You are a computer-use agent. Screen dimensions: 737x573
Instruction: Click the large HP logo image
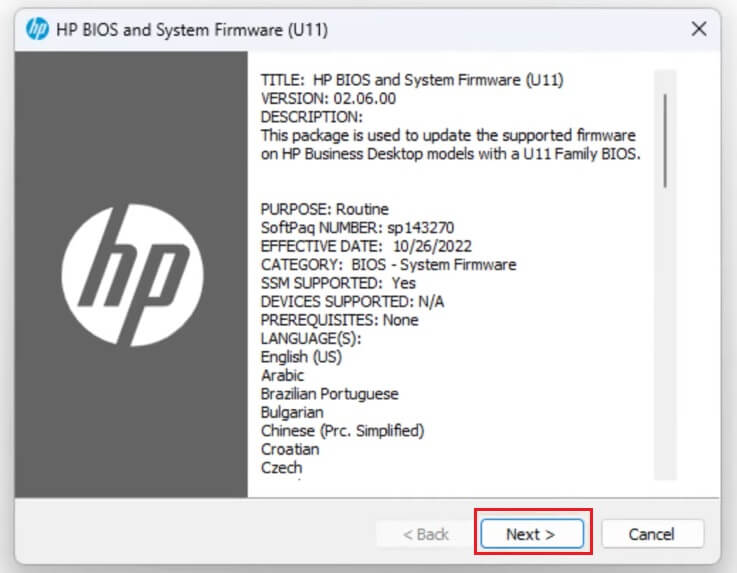pos(133,275)
